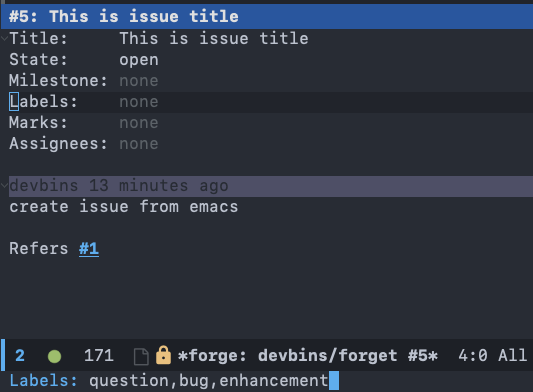Click the Assignees field value none
Screen dimensions: 533x392
pyautogui.click(x=139, y=144)
